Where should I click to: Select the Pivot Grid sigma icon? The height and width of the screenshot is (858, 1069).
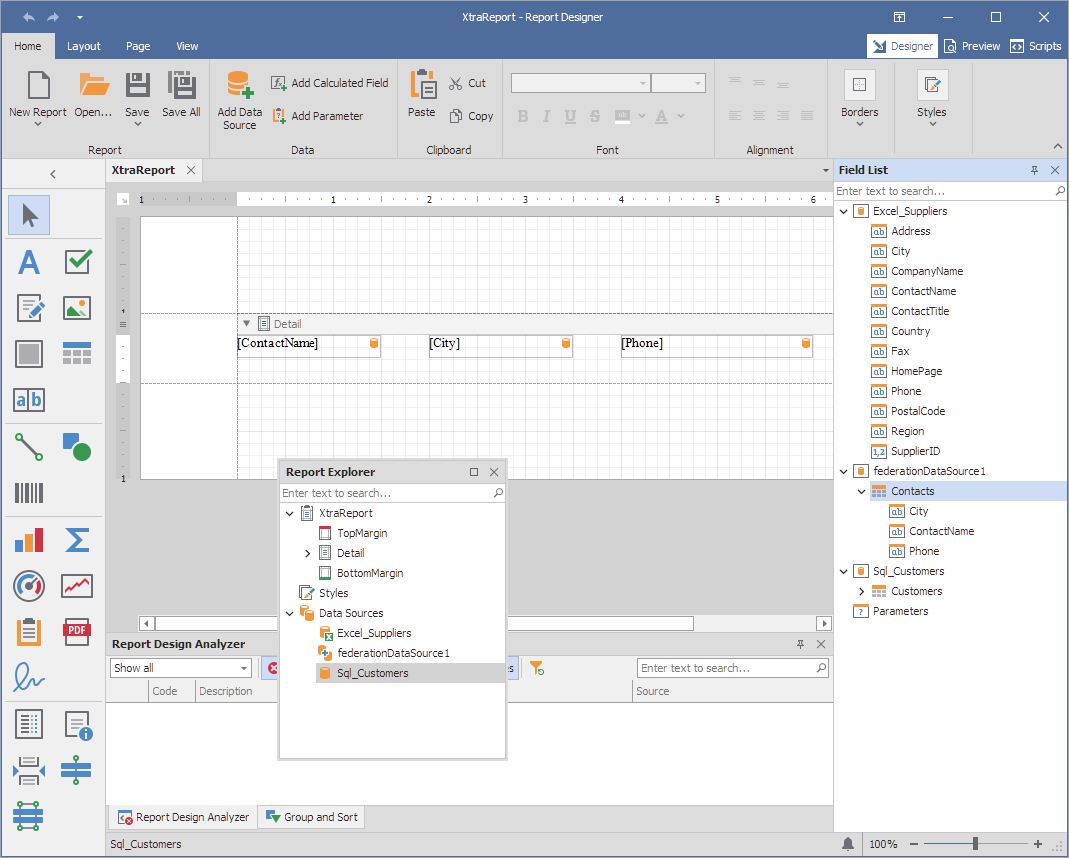tap(77, 540)
